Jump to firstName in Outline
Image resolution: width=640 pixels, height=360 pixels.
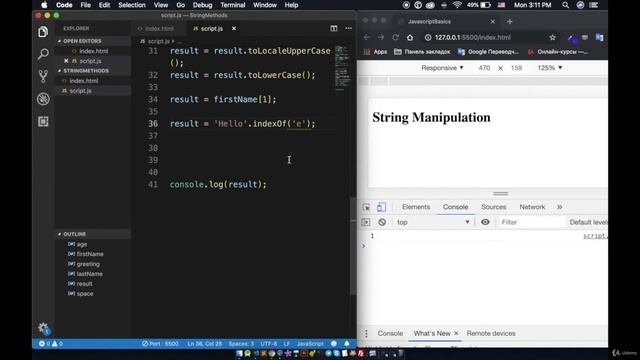click(90, 254)
